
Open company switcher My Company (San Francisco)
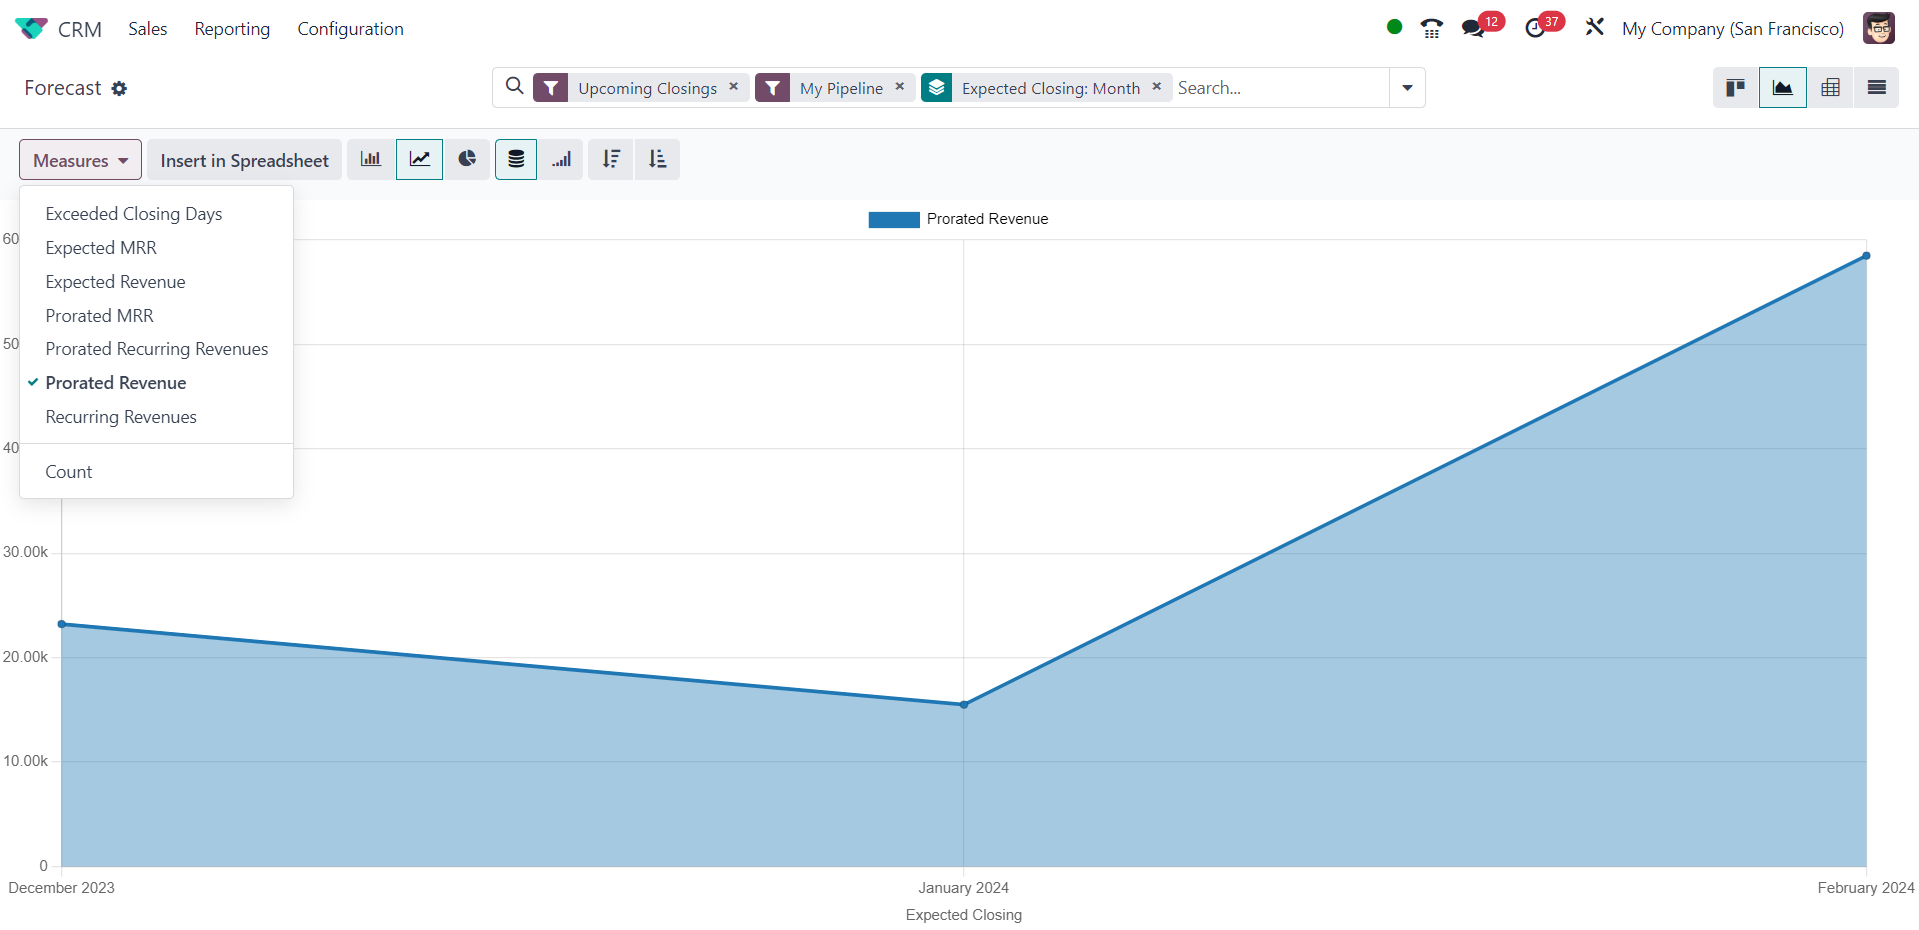[1732, 29]
